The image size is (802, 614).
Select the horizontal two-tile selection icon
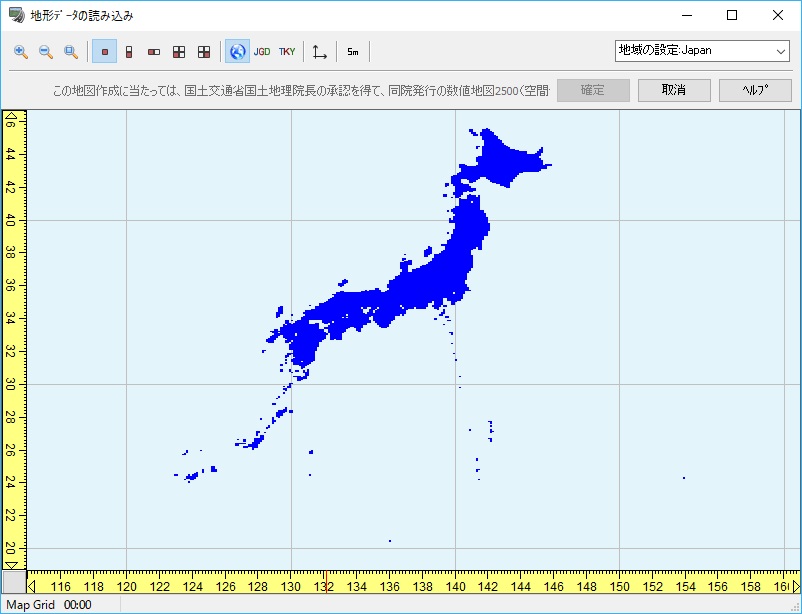click(154, 51)
